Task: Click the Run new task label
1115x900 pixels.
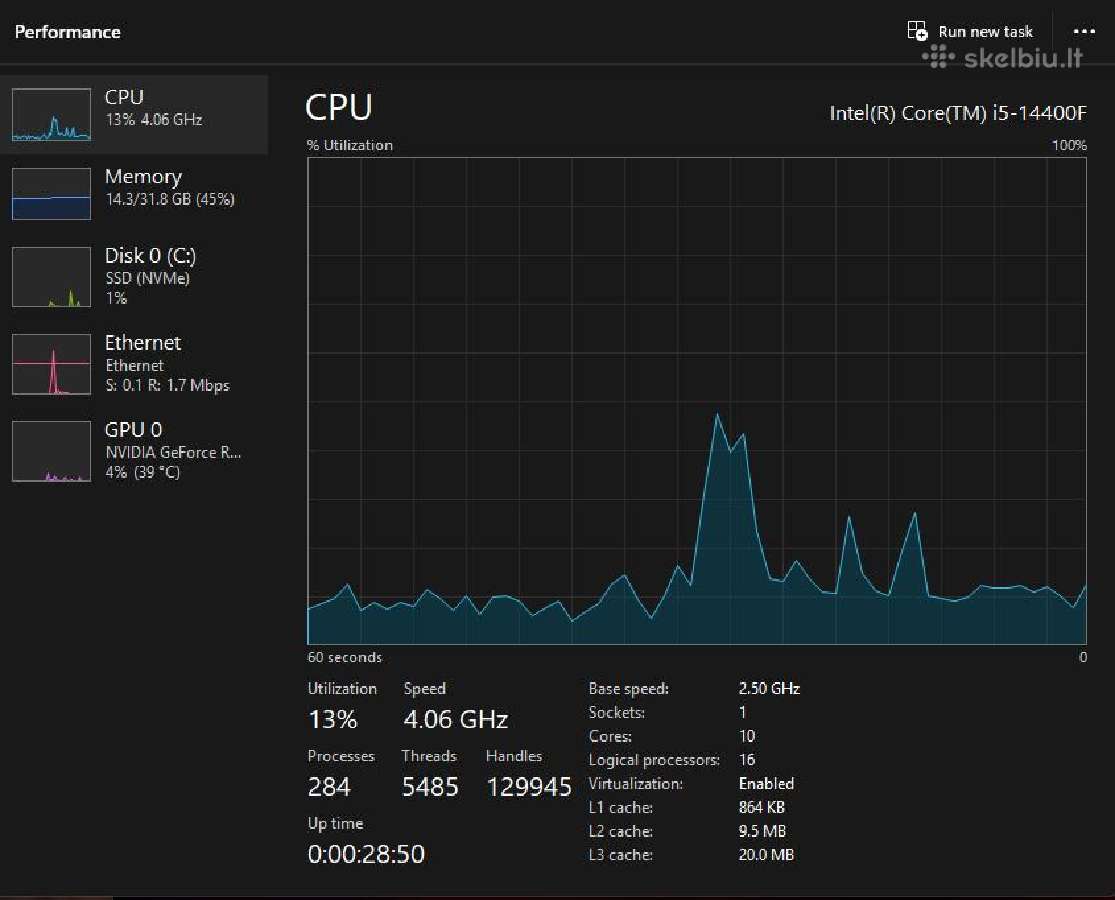Action: click(x=986, y=31)
